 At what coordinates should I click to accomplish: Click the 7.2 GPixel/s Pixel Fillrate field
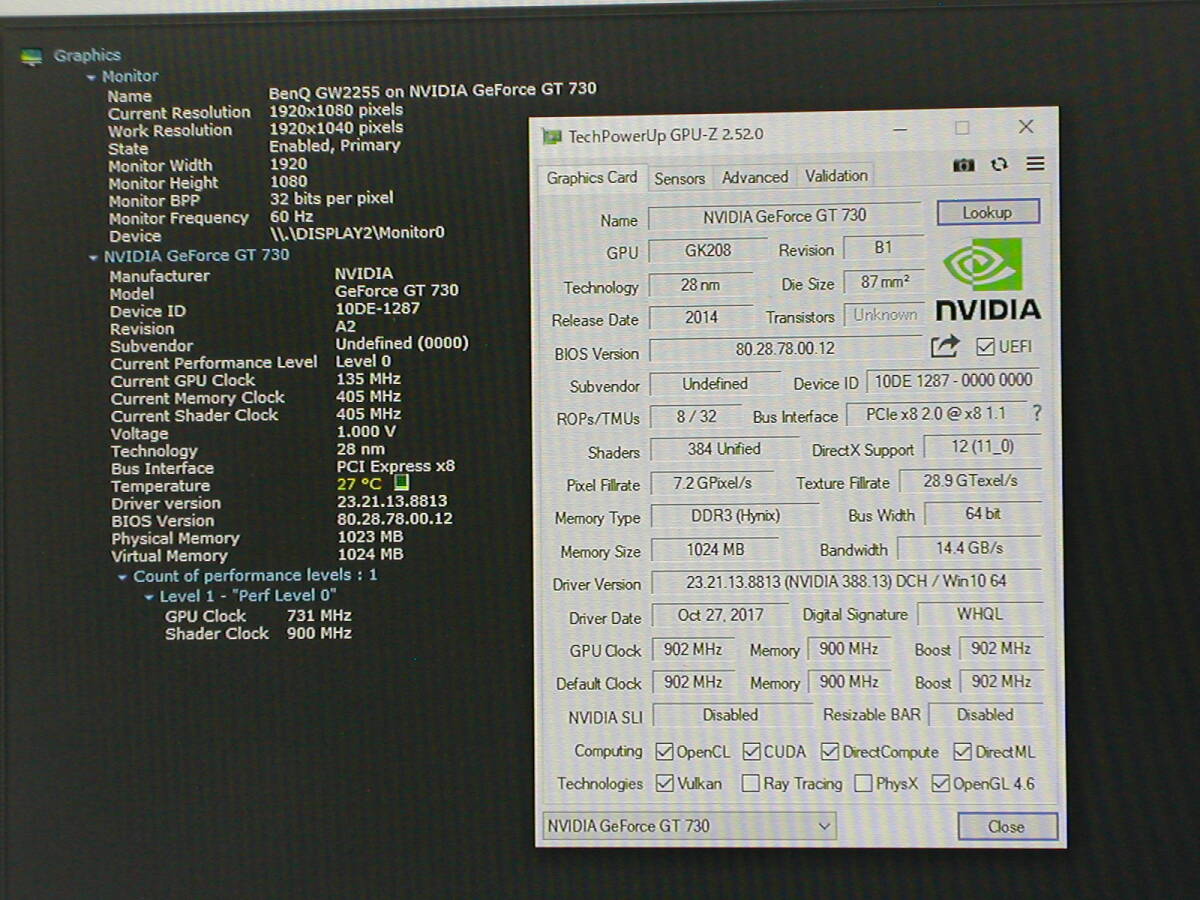tap(712, 483)
